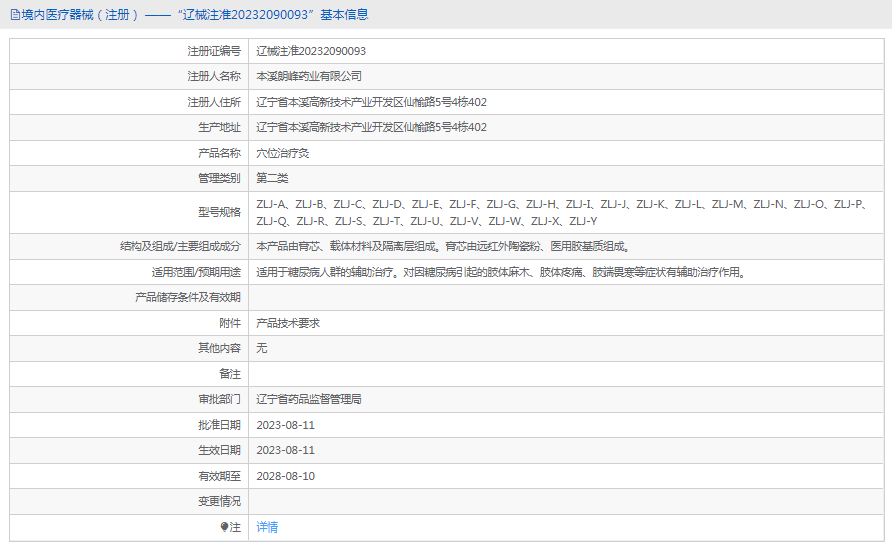Screen dimensions: 892x545
Task: Select registration number 辽械注准20232090093 cell
Action: click(311, 51)
